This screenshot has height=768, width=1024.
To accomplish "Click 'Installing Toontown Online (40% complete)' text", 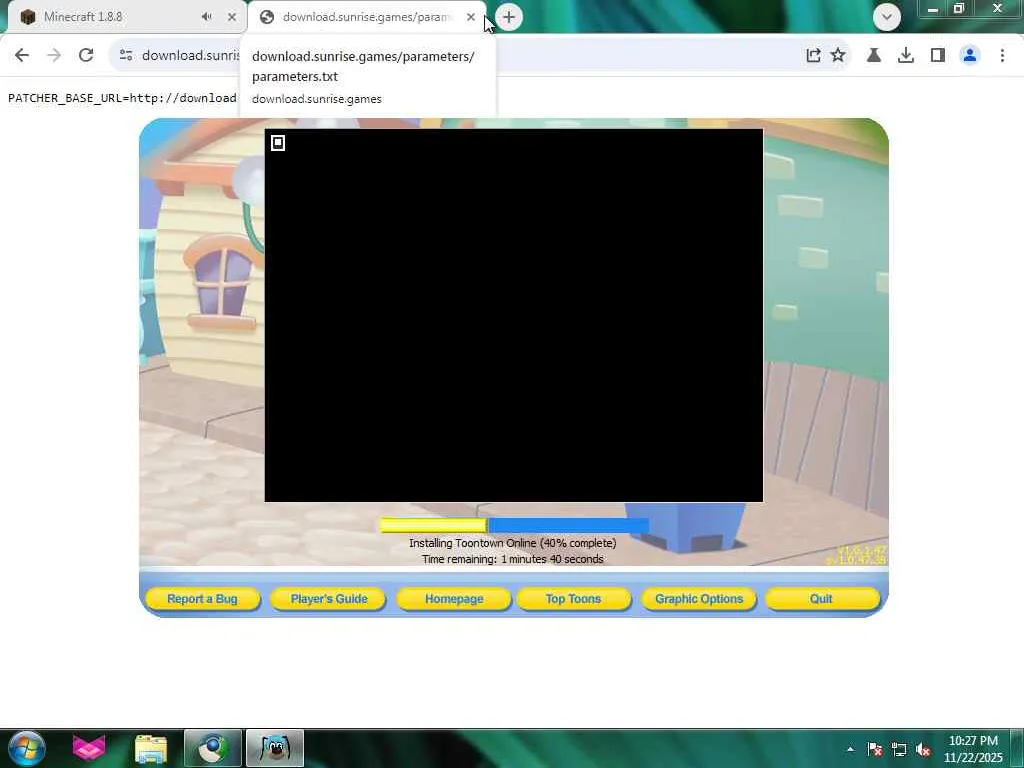I will (x=513, y=543).
